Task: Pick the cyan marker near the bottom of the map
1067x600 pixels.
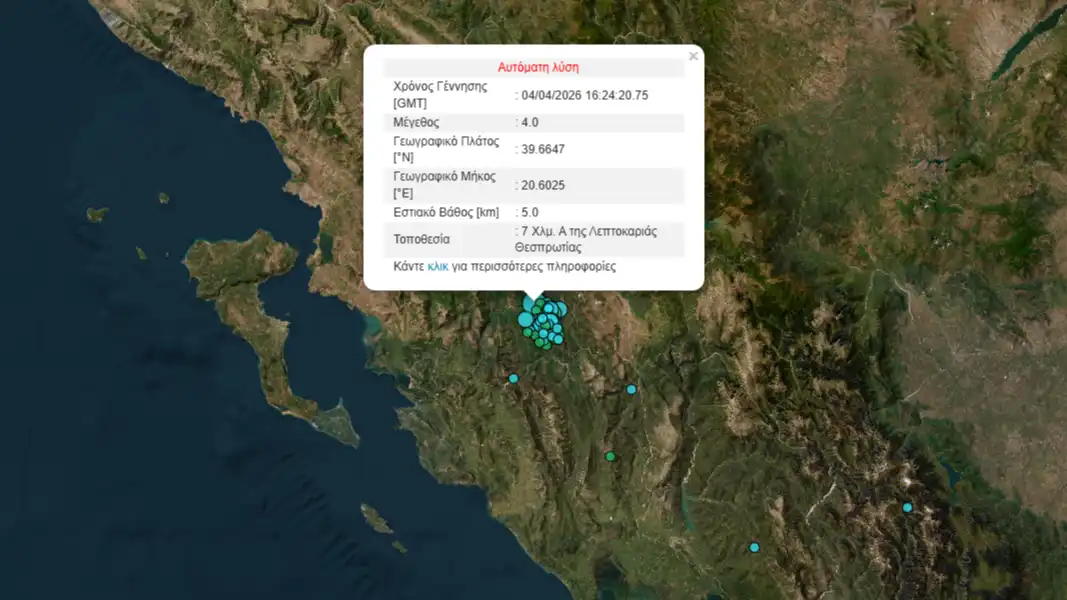Action: tap(754, 547)
